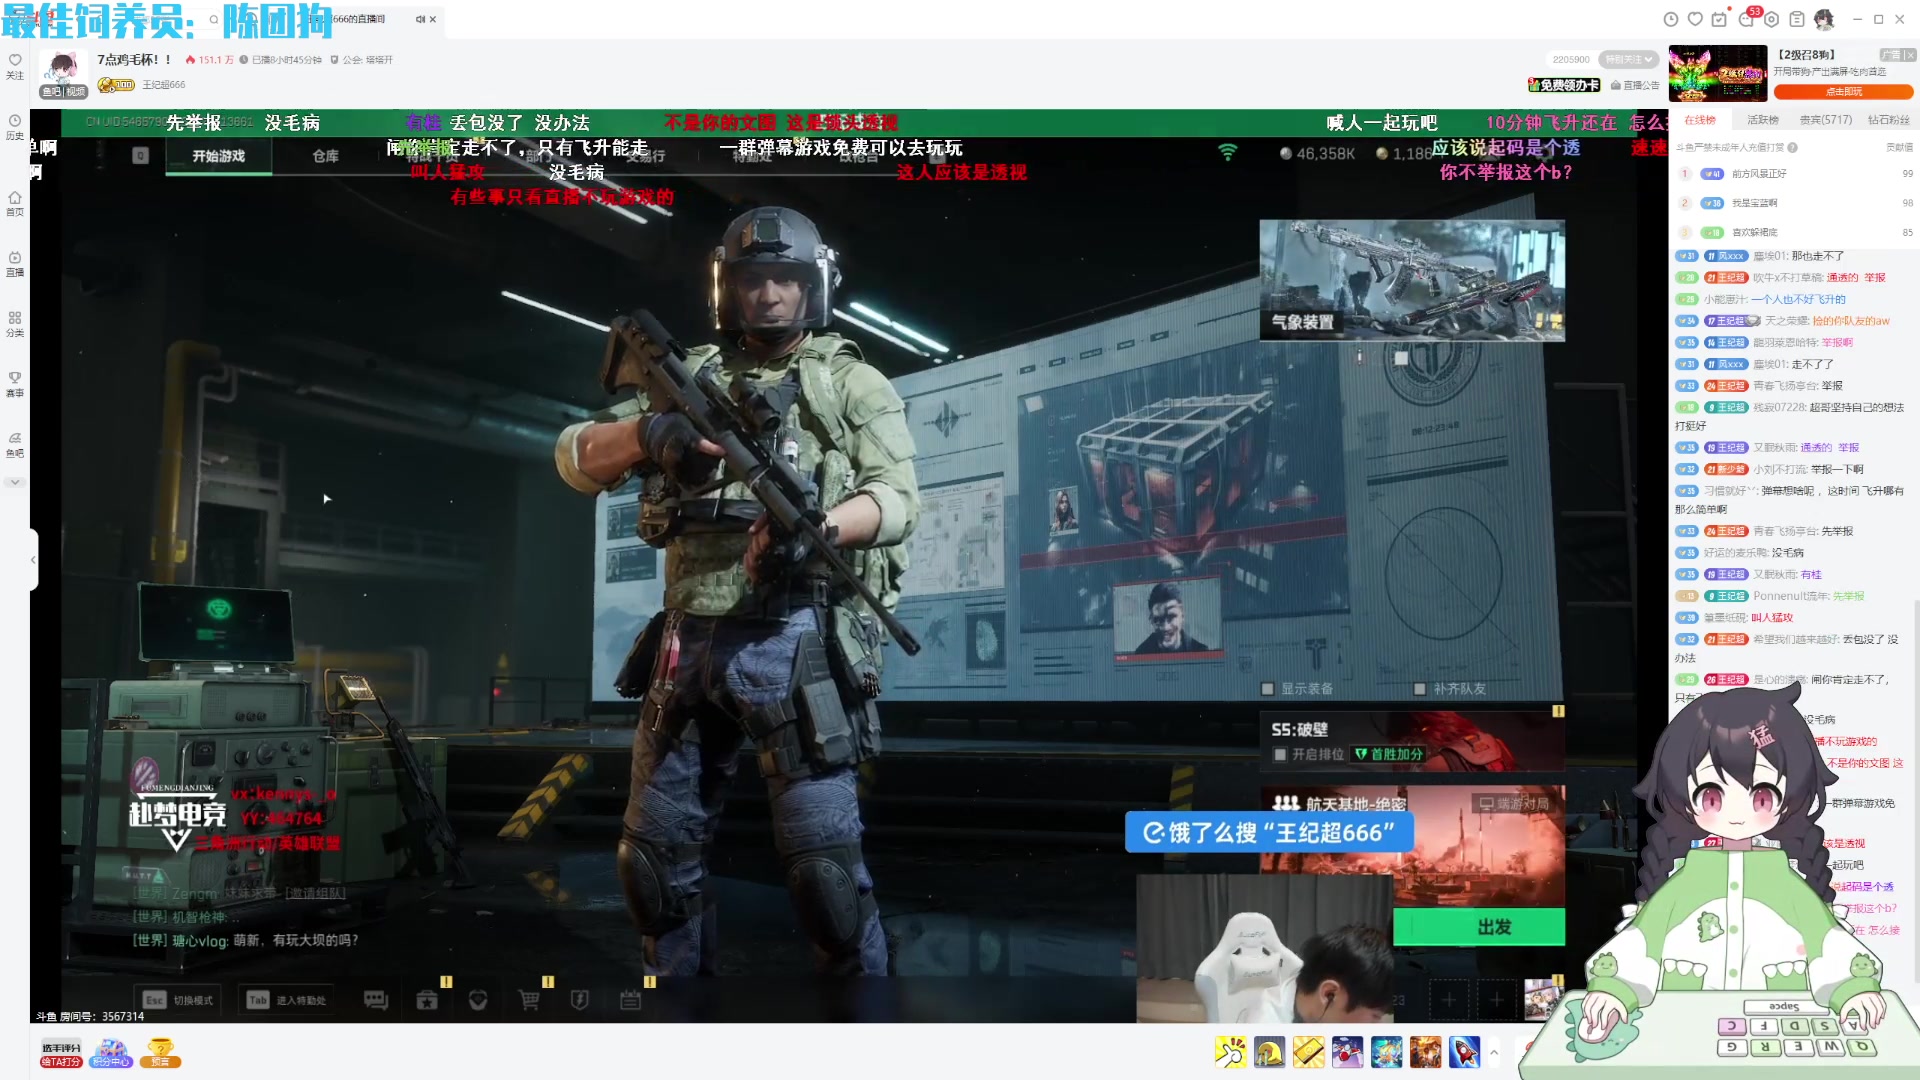Open 分类 categories in left sidebar

pyautogui.click(x=15, y=324)
